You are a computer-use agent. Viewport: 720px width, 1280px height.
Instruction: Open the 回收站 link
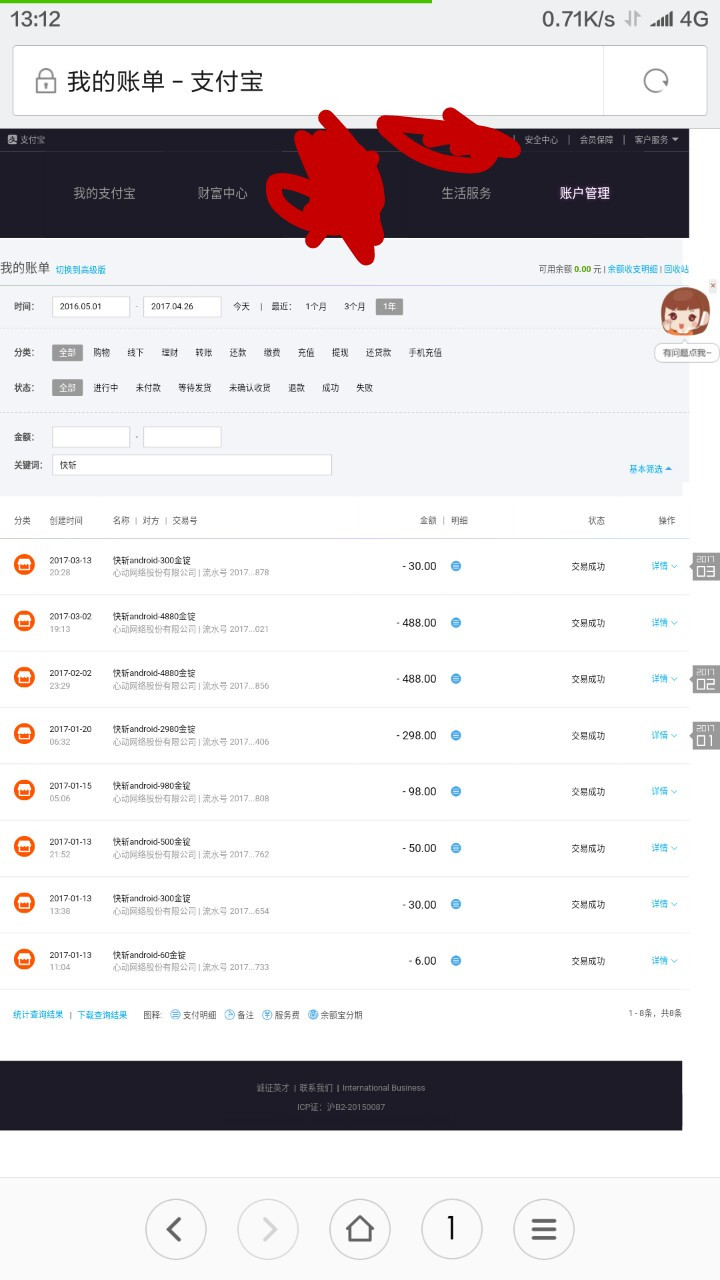tap(676, 269)
